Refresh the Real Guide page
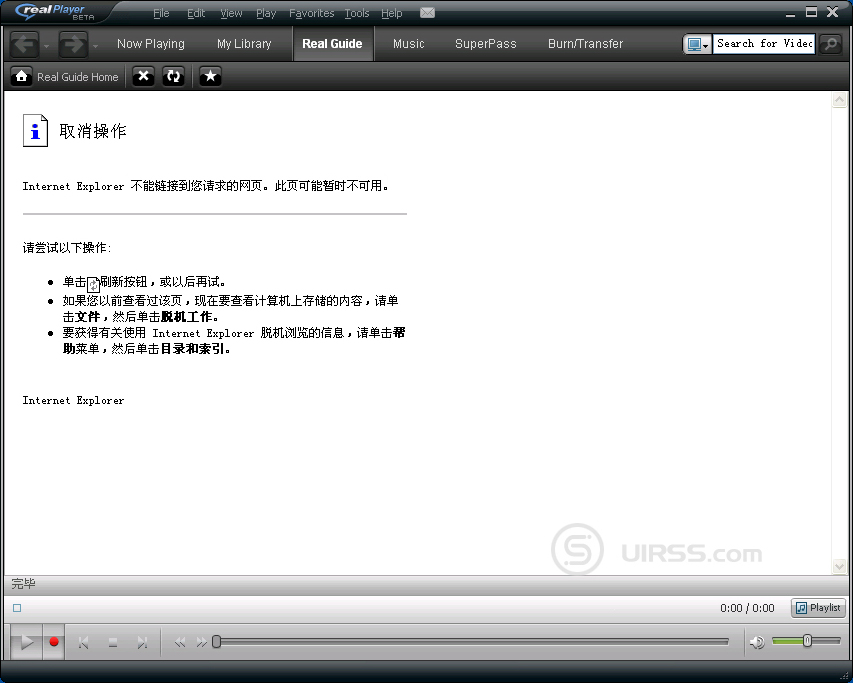 pyautogui.click(x=174, y=77)
